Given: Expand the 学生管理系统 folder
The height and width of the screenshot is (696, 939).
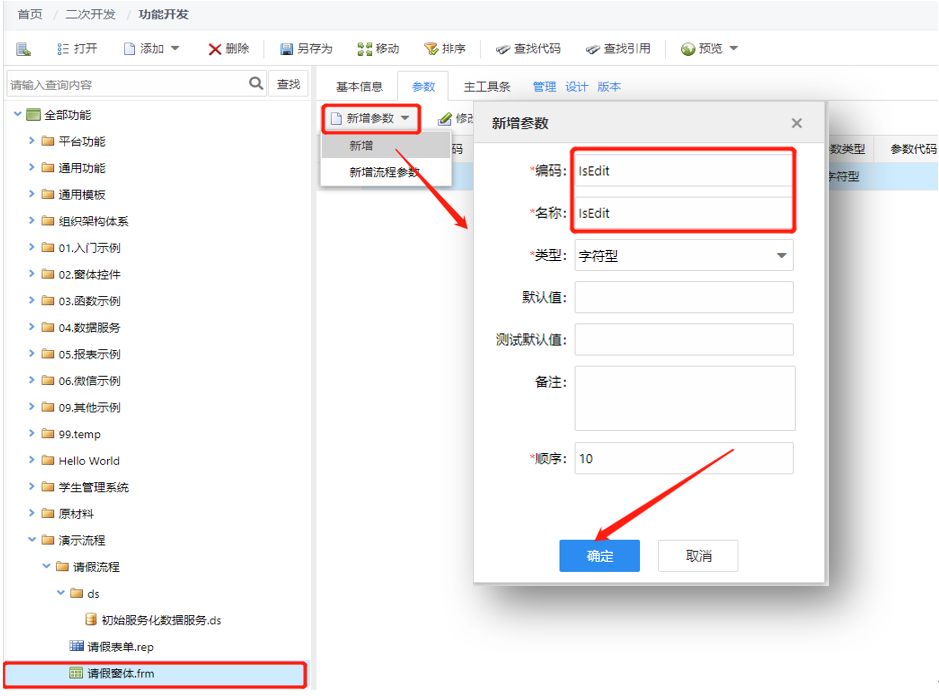Looking at the screenshot, I should tap(32, 487).
